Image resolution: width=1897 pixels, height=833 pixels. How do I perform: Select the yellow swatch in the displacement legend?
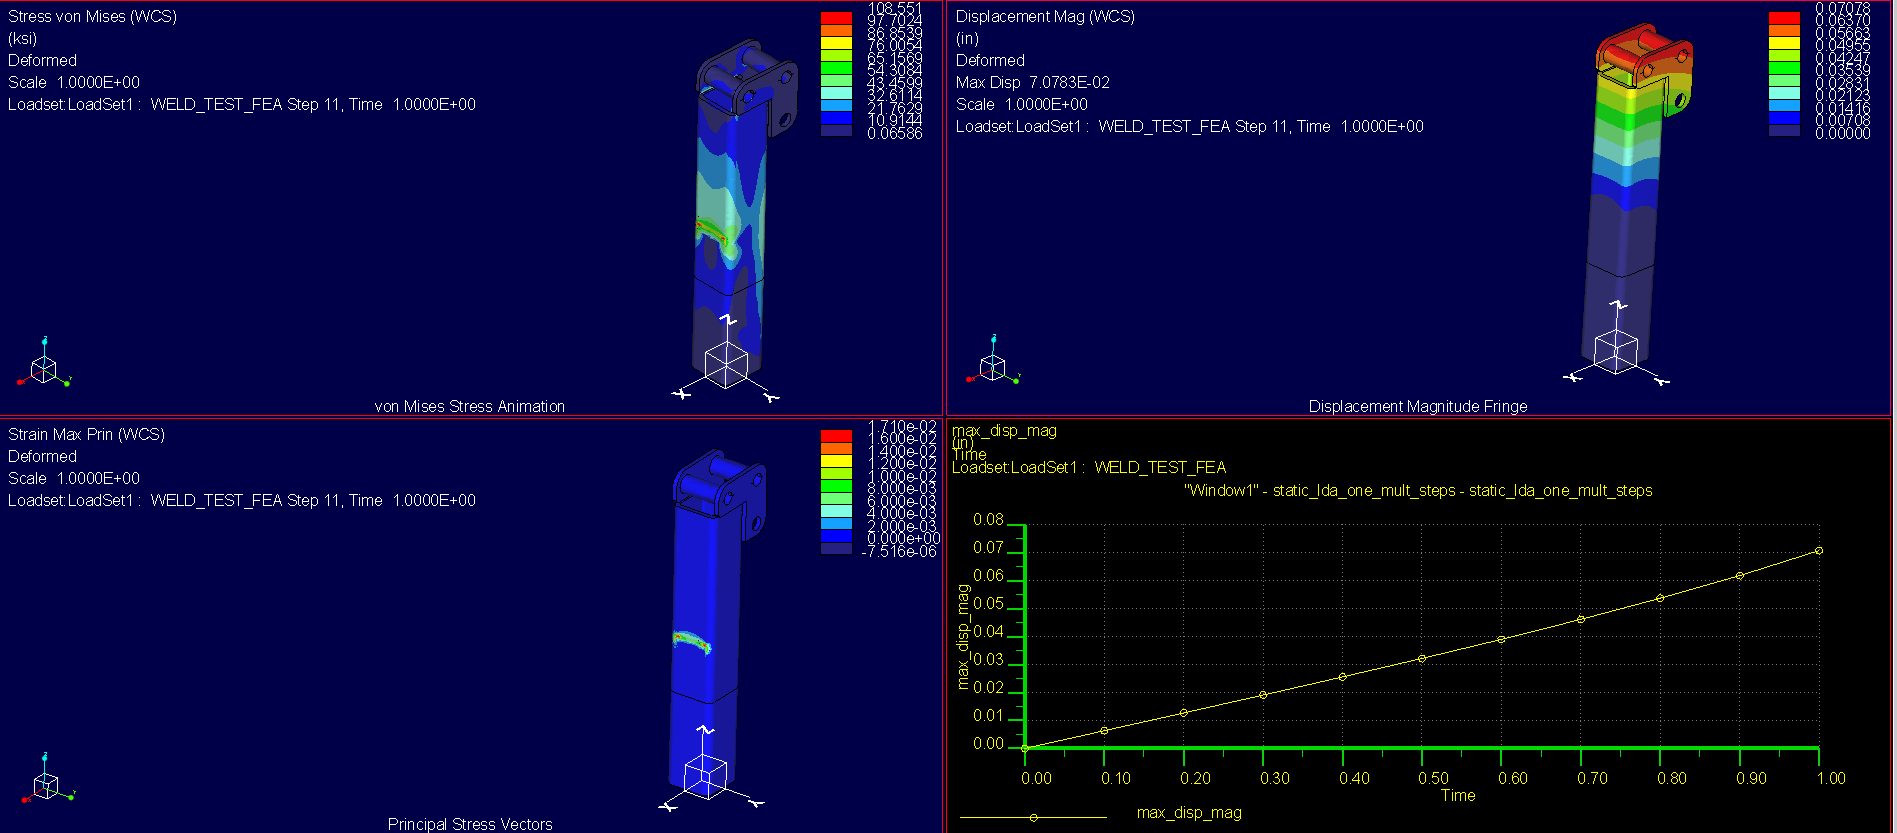click(x=1784, y=43)
